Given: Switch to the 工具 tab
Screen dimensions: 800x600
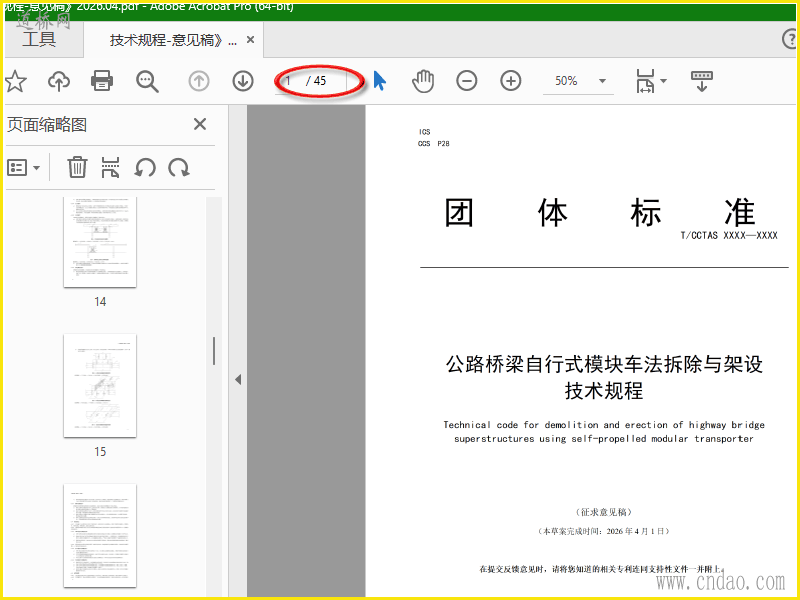Looking at the screenshot, I should [x=39, y=39].
